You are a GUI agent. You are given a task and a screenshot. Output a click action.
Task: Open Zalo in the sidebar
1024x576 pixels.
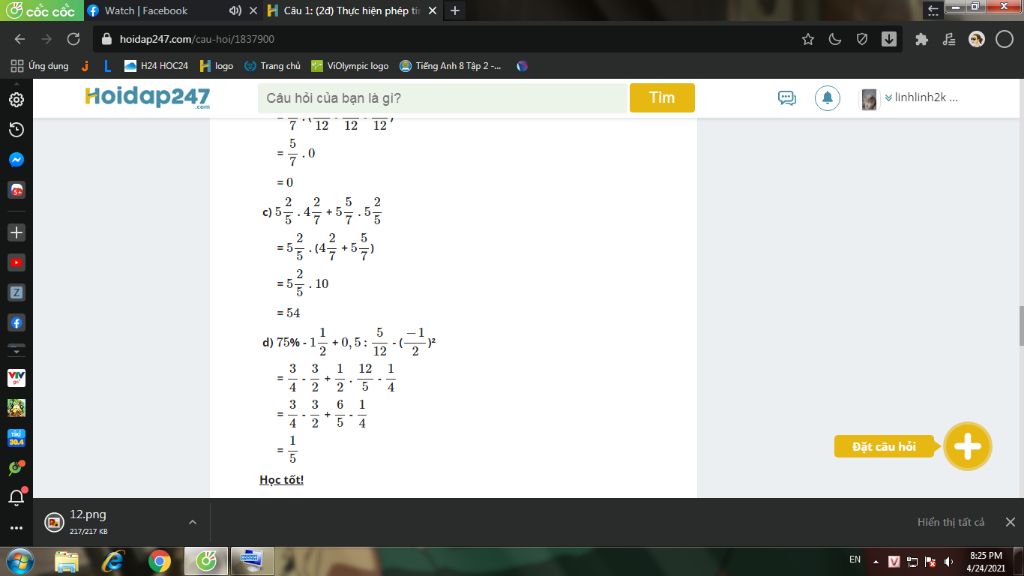pyautogui.click(x=16, y=293)
